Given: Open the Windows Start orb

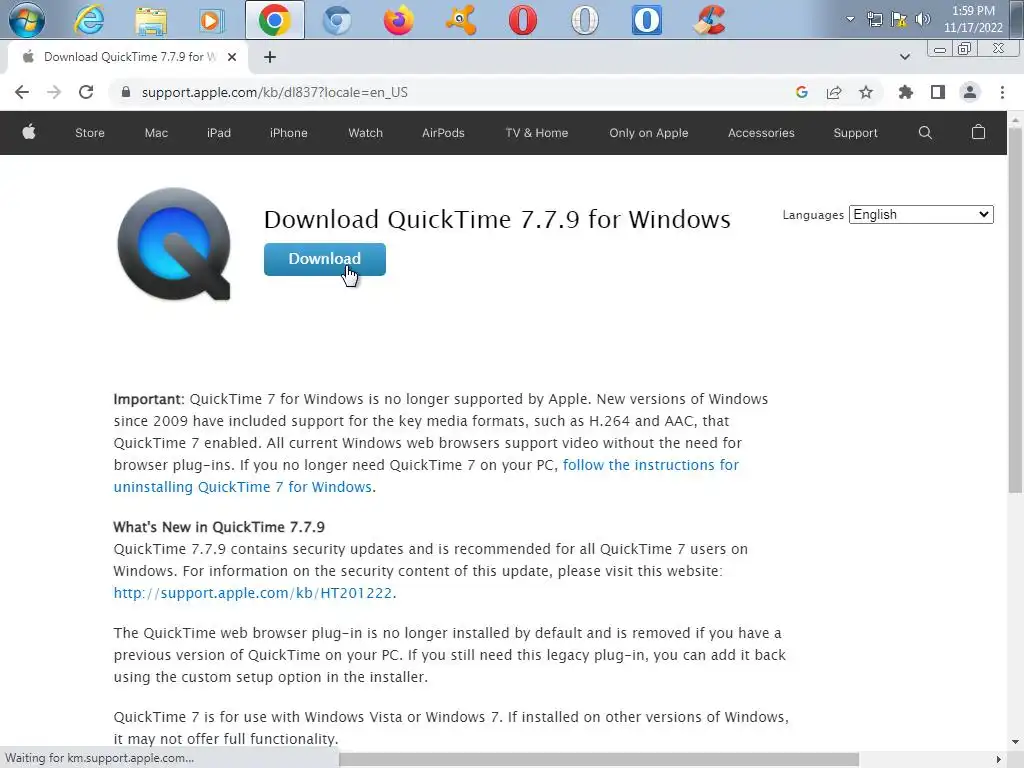Looking at the screenshot, I should 27,20.
